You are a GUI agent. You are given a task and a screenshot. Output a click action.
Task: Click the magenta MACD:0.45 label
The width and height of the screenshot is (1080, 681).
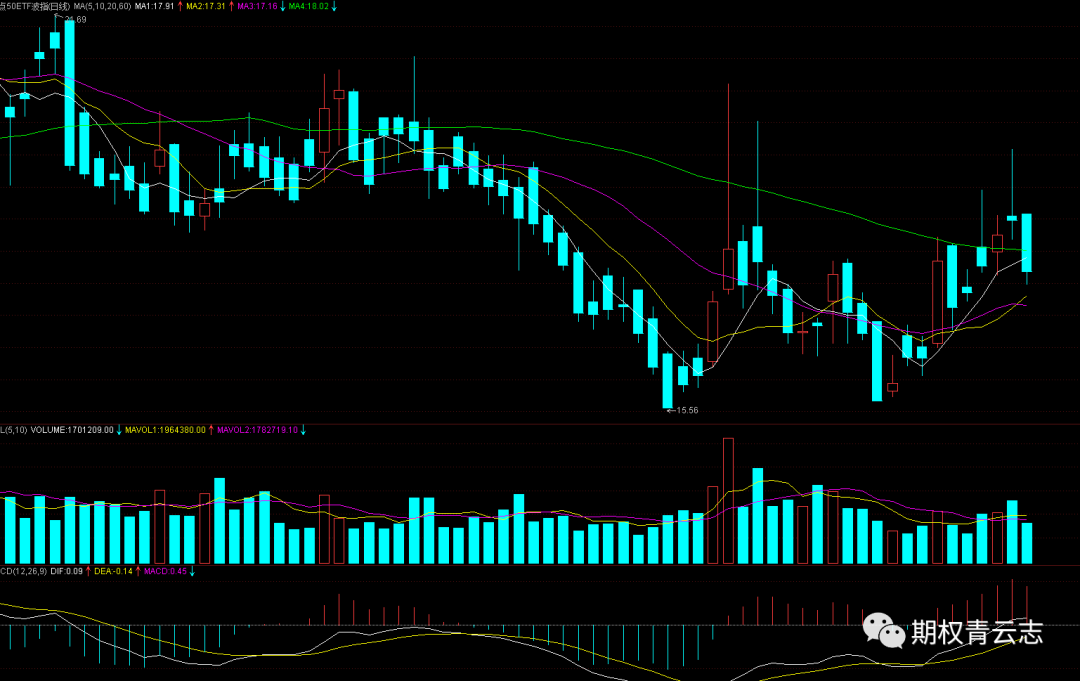[x=165, y=572]
